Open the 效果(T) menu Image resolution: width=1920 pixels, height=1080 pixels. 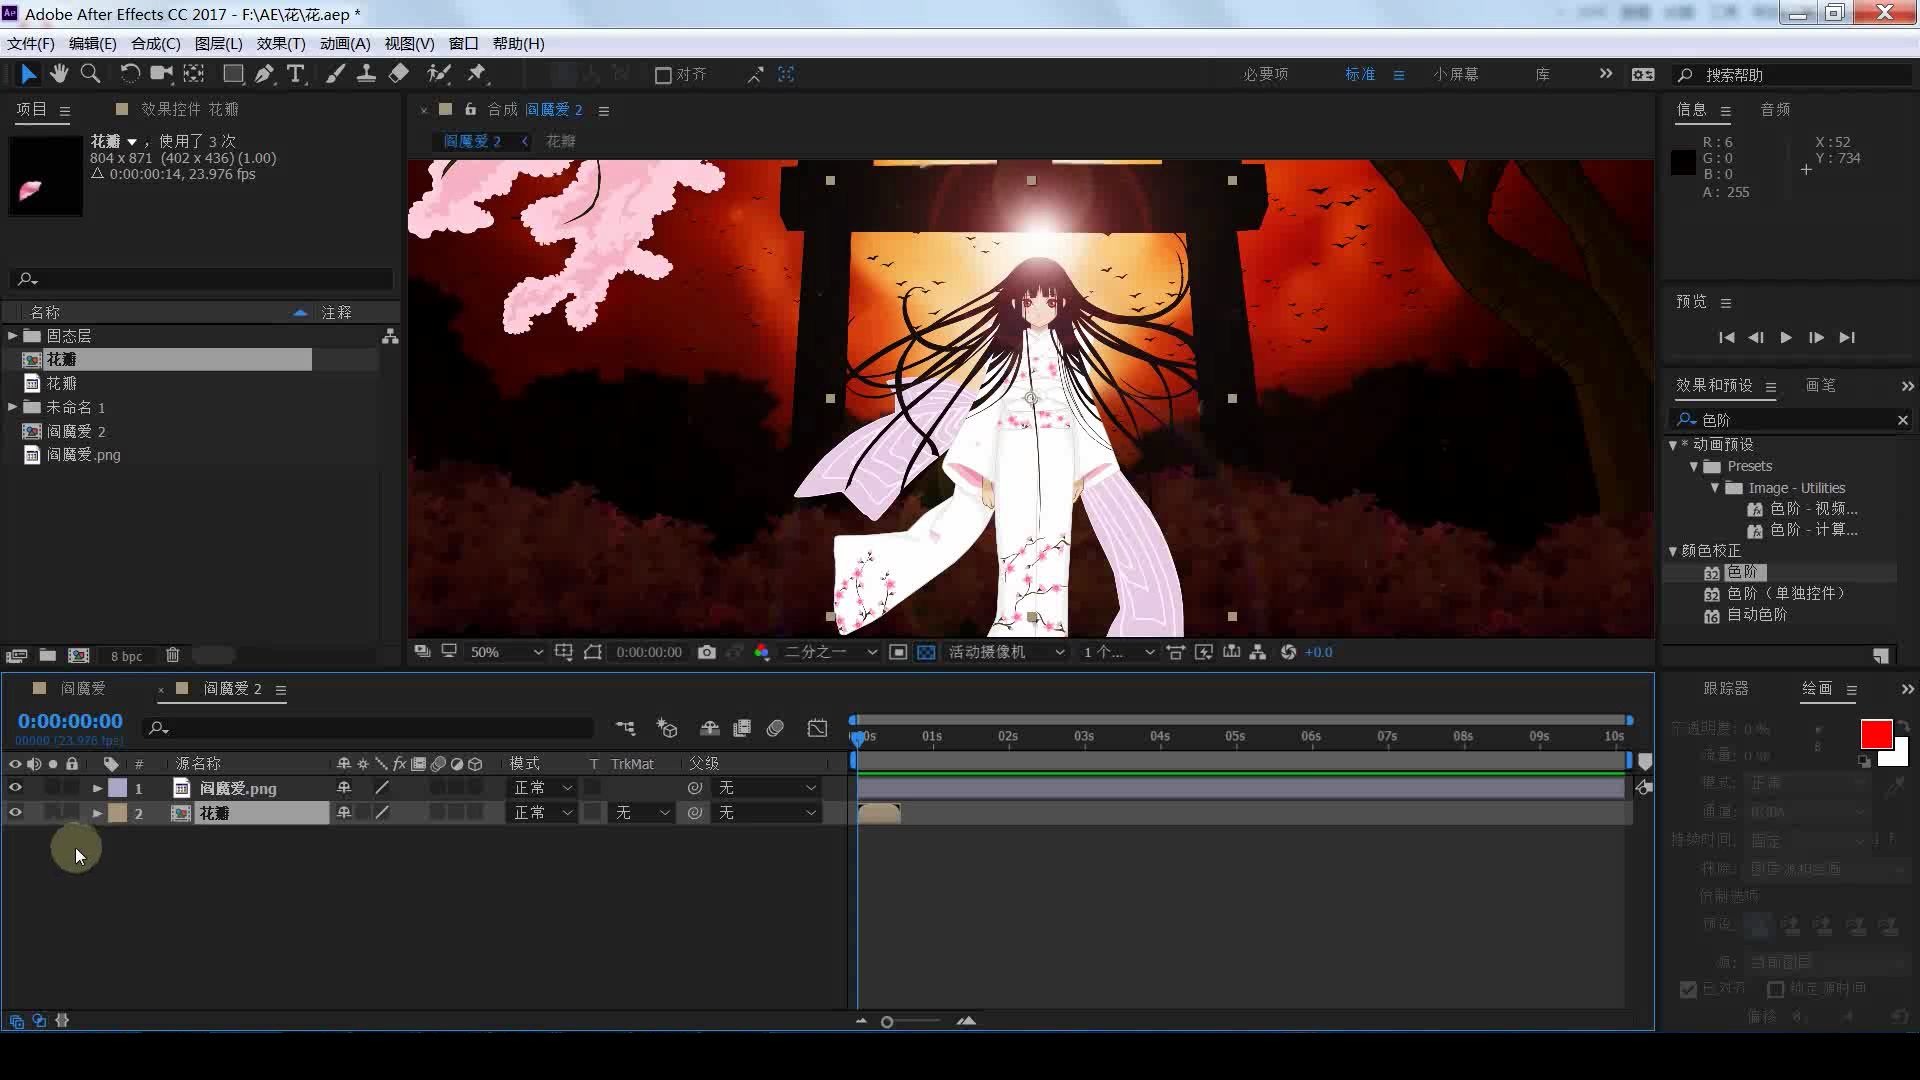pos(281,43)
